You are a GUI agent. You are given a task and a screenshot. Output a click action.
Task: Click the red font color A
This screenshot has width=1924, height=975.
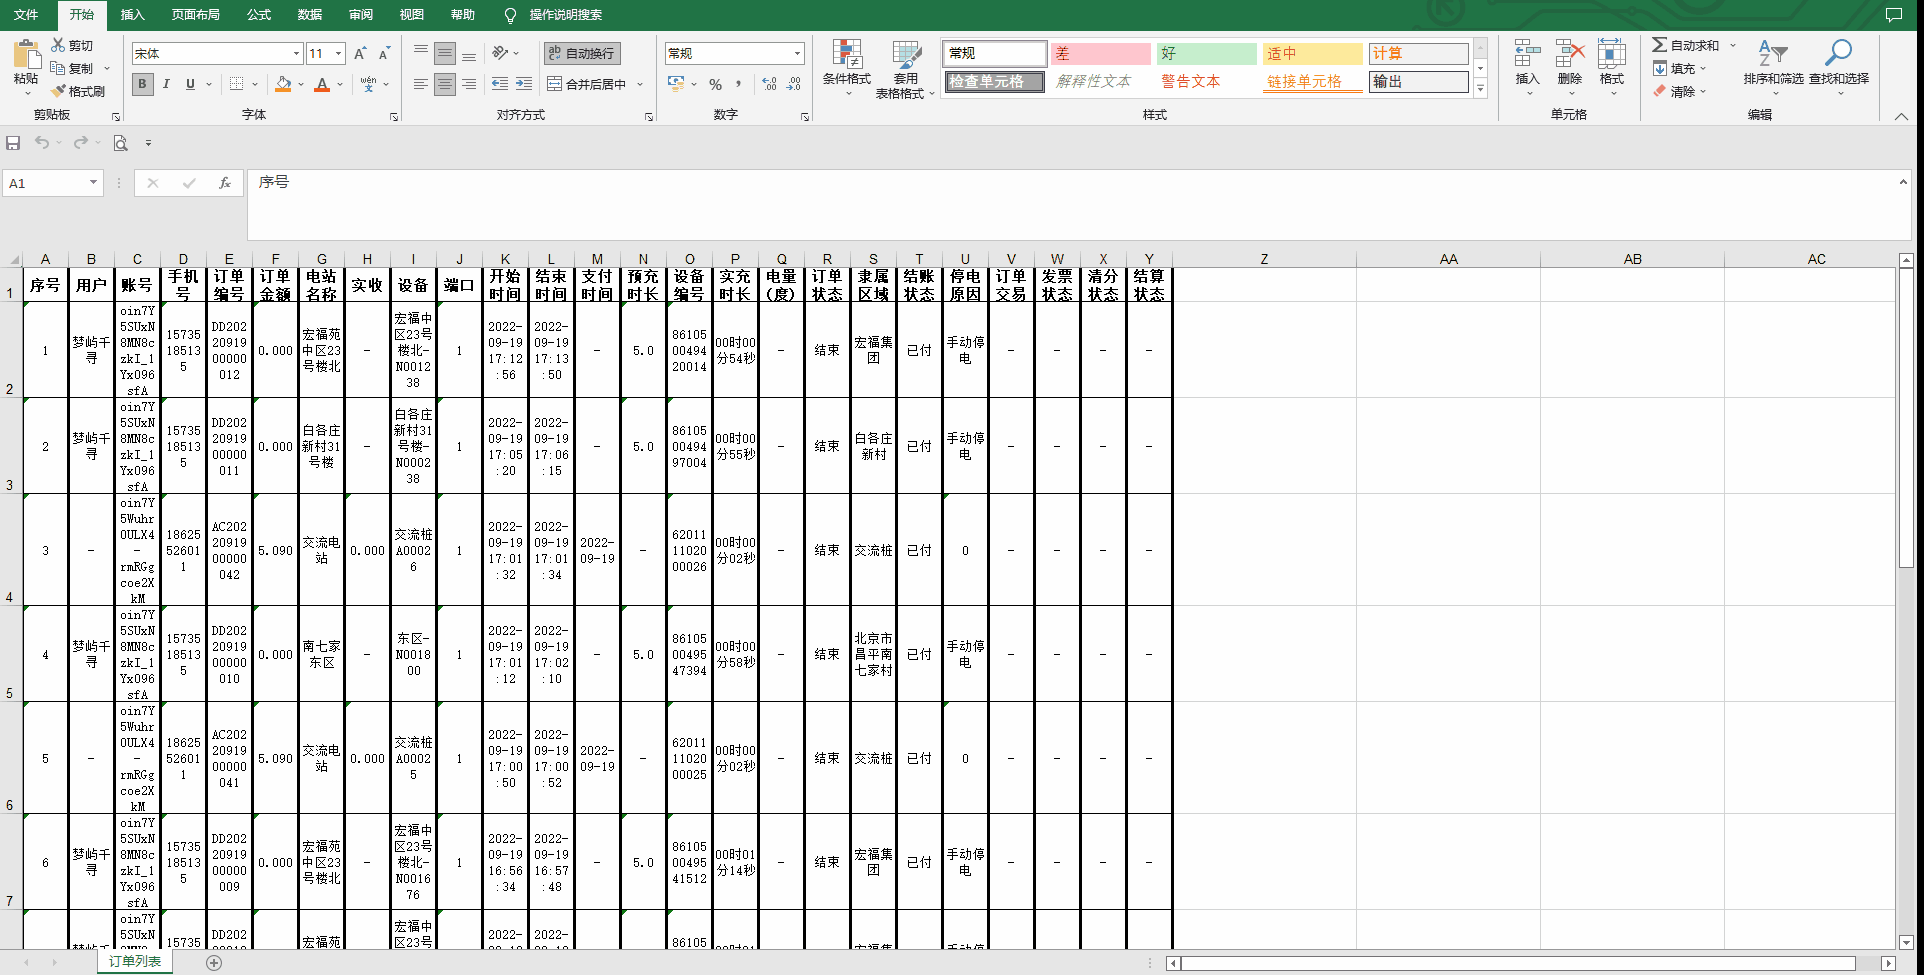click(322, 84)
